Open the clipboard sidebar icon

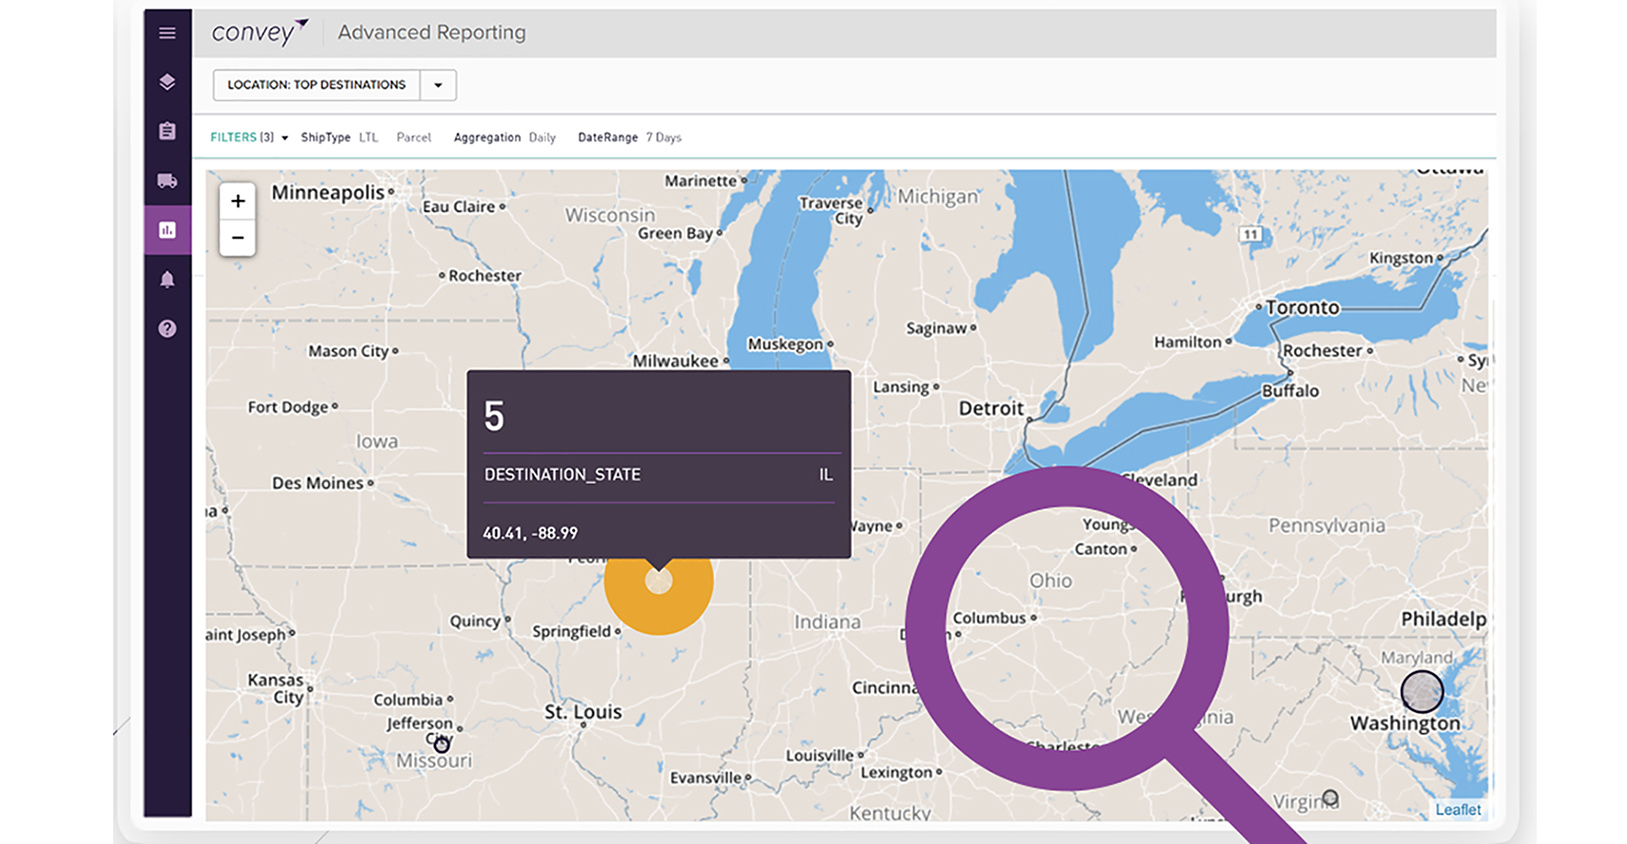[x=167, y=131]
